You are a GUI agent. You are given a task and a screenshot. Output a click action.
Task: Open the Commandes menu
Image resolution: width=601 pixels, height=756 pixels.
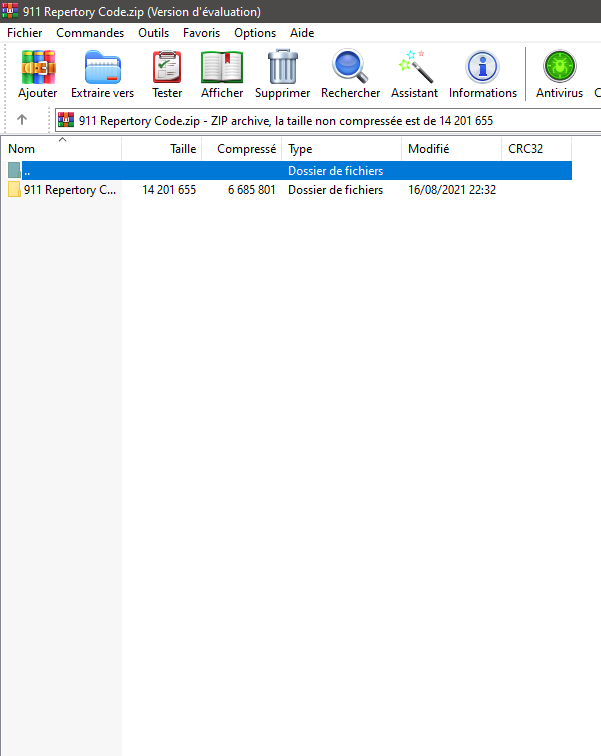click(x=90, y=33)
